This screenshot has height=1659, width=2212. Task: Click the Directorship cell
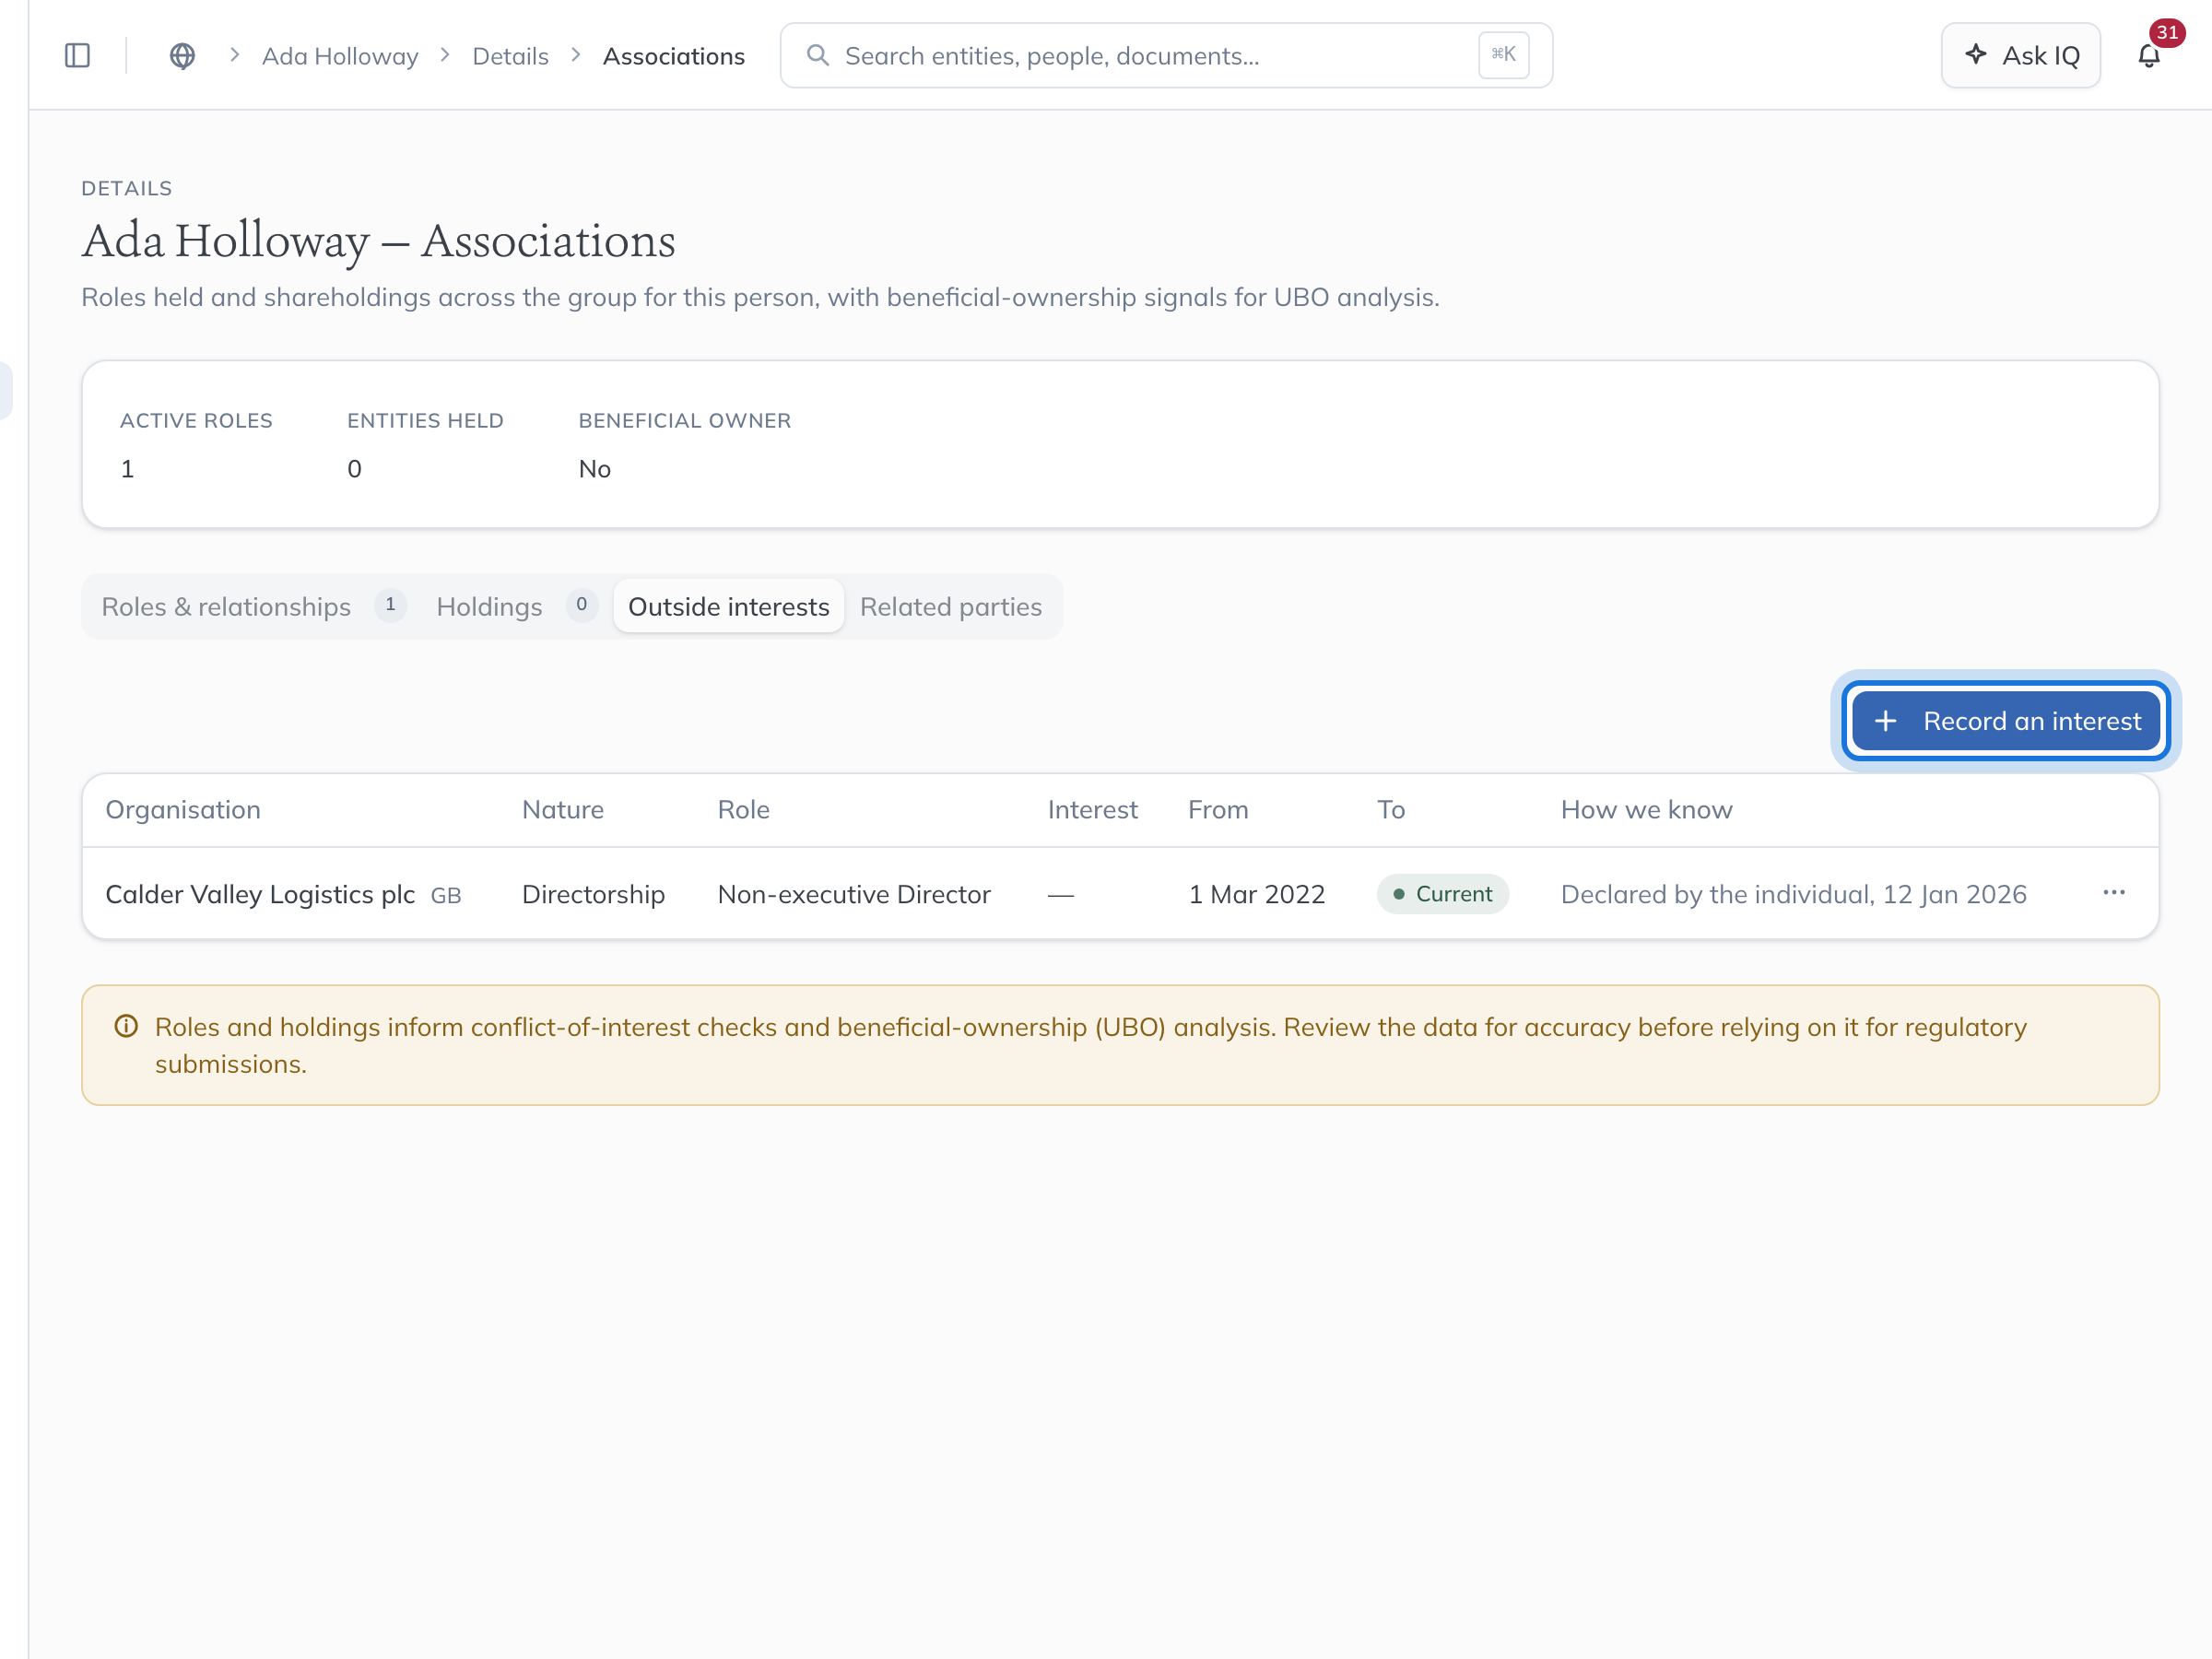(594, 894)
